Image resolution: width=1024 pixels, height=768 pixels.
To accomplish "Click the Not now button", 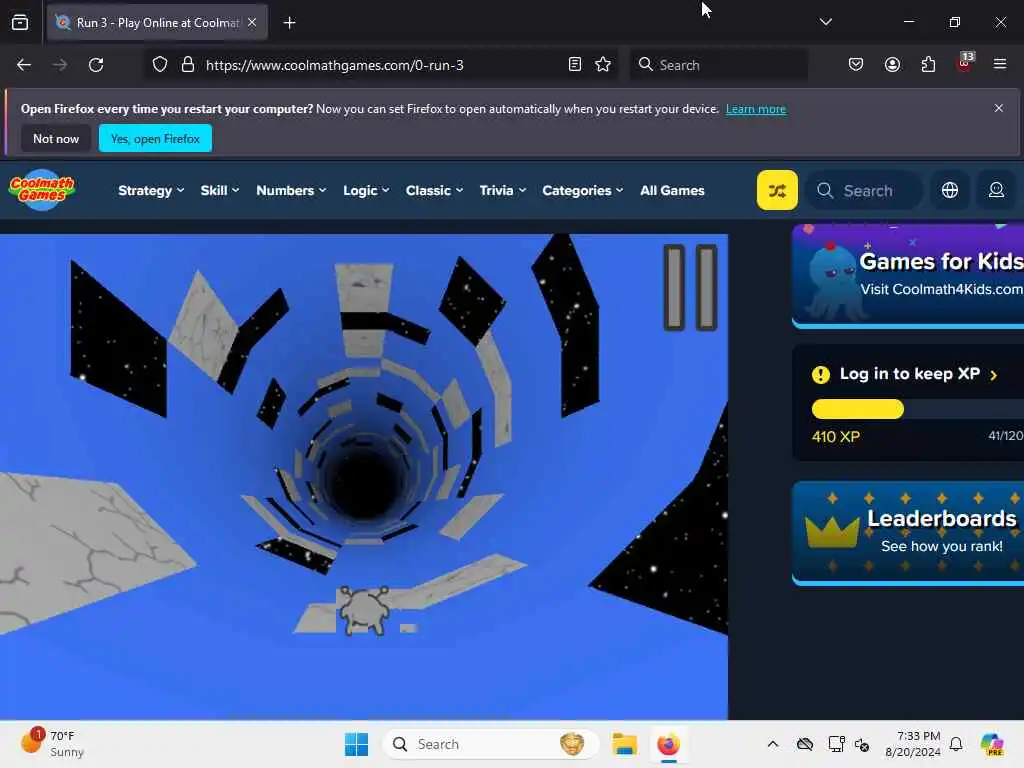I will tap(56, 138).
